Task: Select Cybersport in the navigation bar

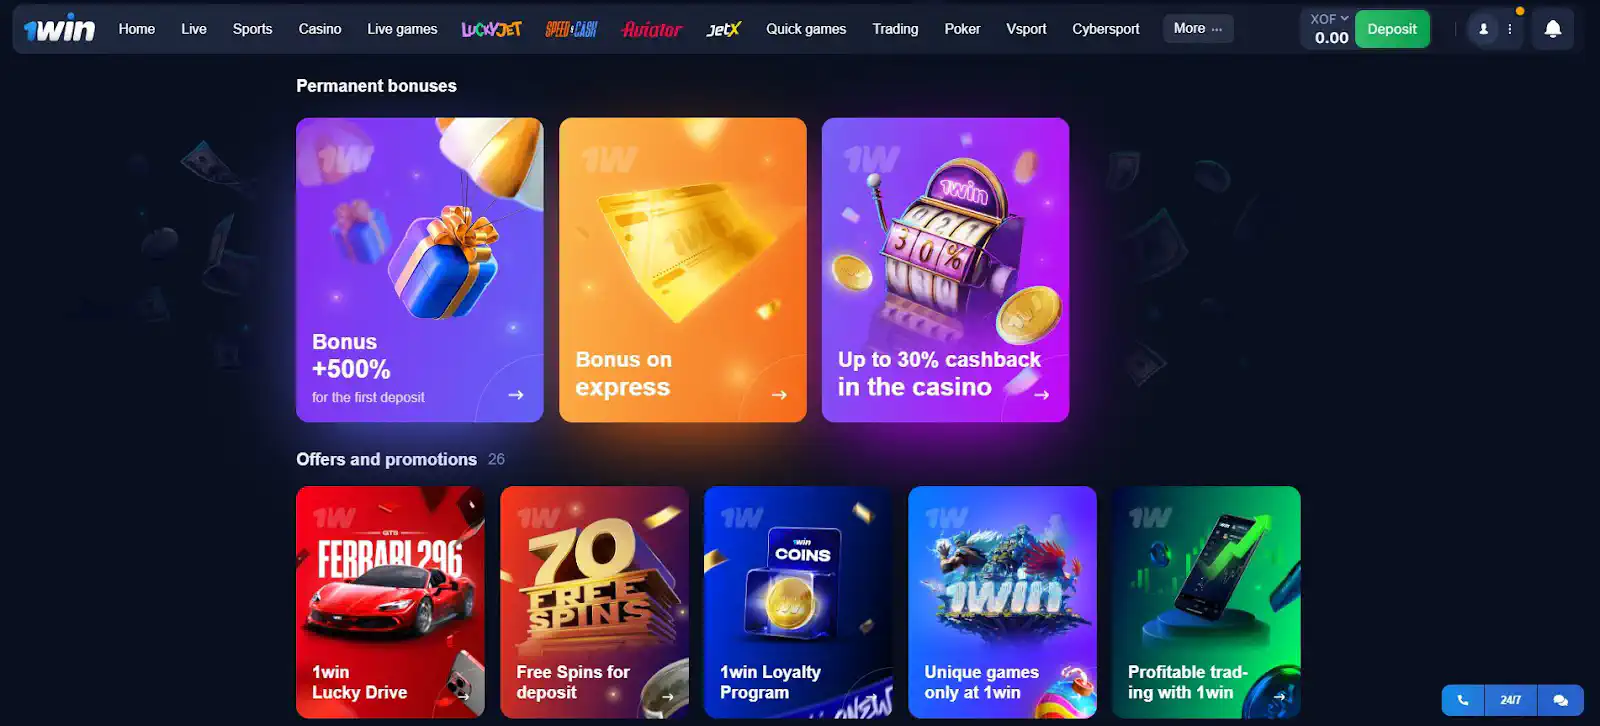Action: (1106, 29)
